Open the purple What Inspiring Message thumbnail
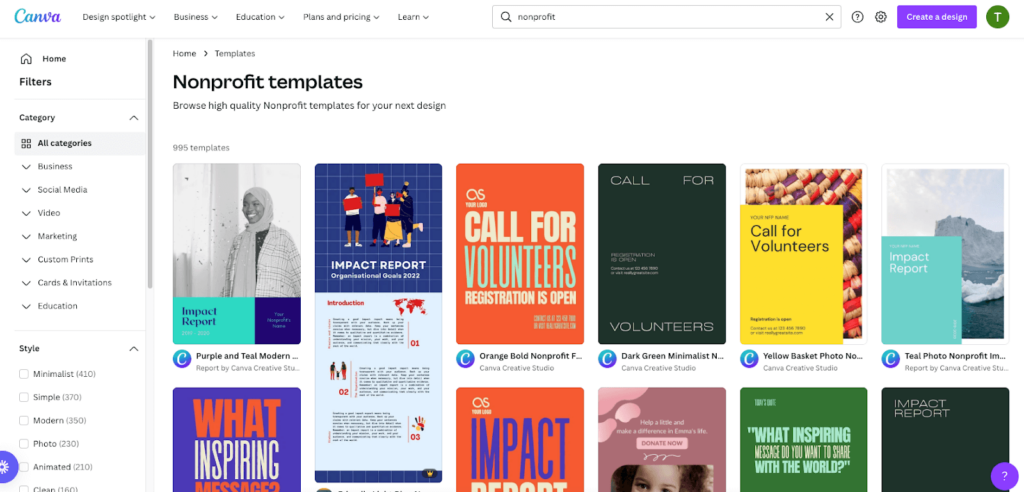The height and width of the screenshot is (492, 1024). click(236, 440)
